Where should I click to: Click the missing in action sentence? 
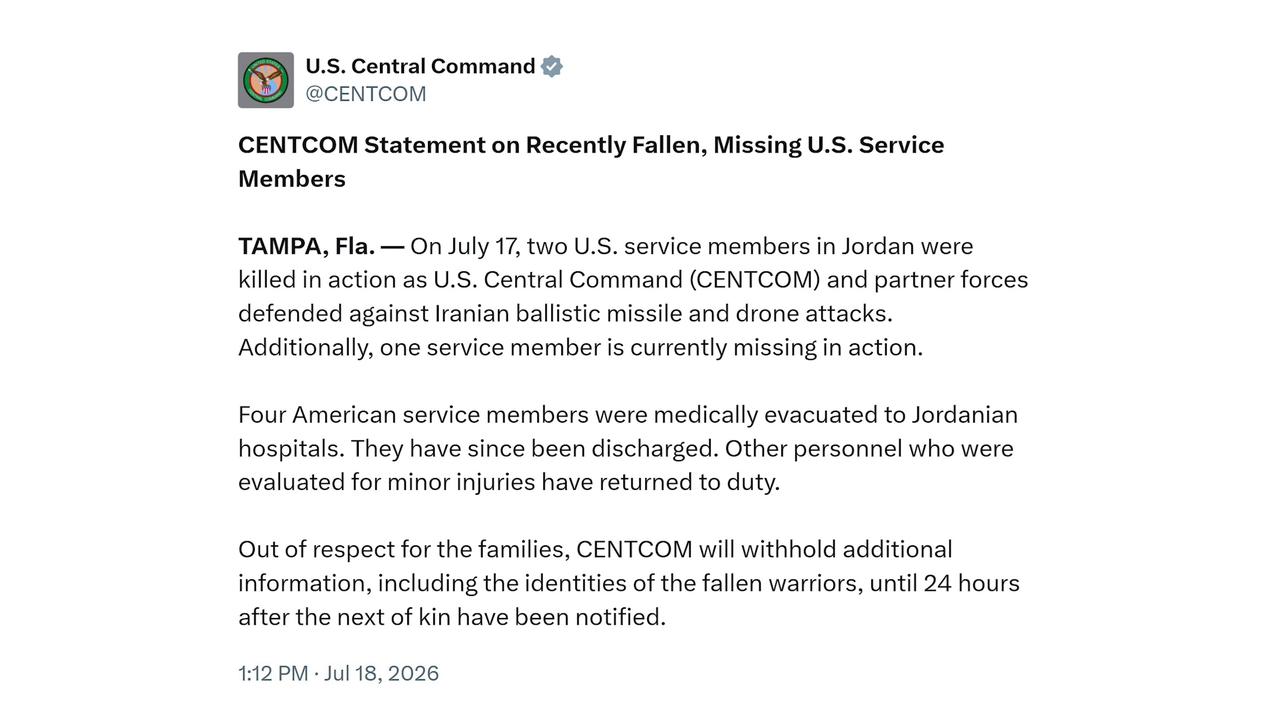coord(580,347)
